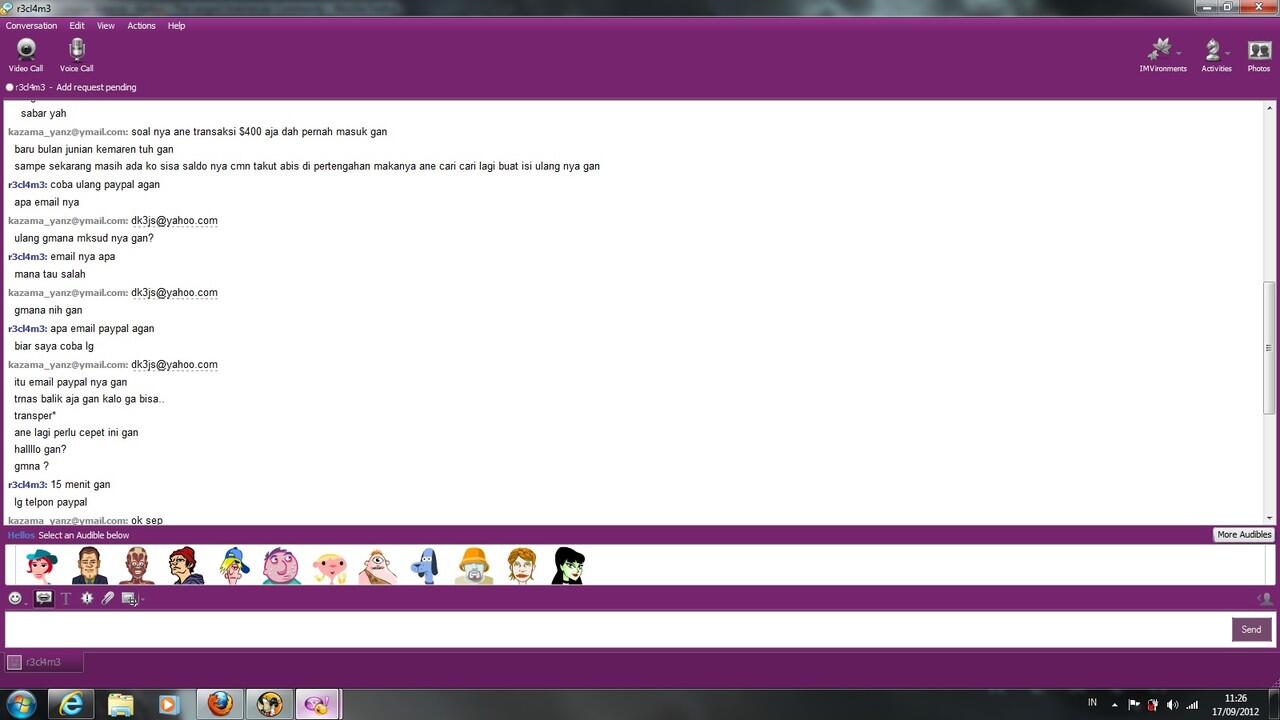Open the Edit menu
Image resolution: width=1280 pixels, height=720 pixels.
tap(77, 26)
